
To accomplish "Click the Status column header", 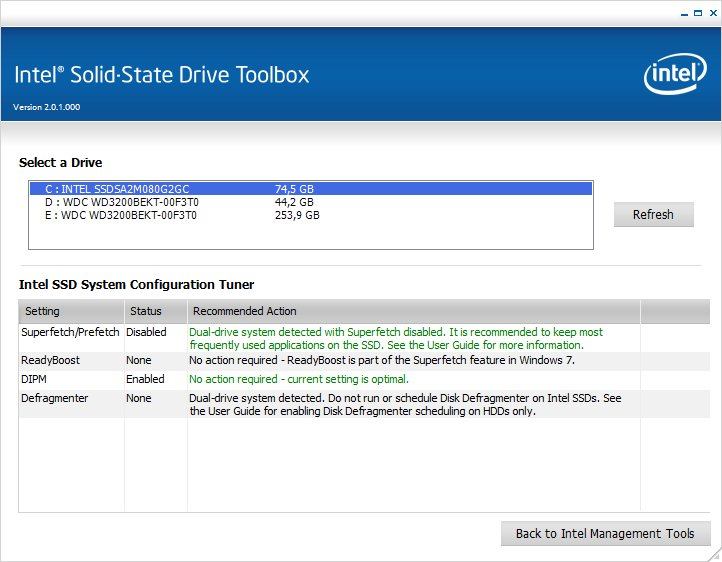I will [156, 311].
